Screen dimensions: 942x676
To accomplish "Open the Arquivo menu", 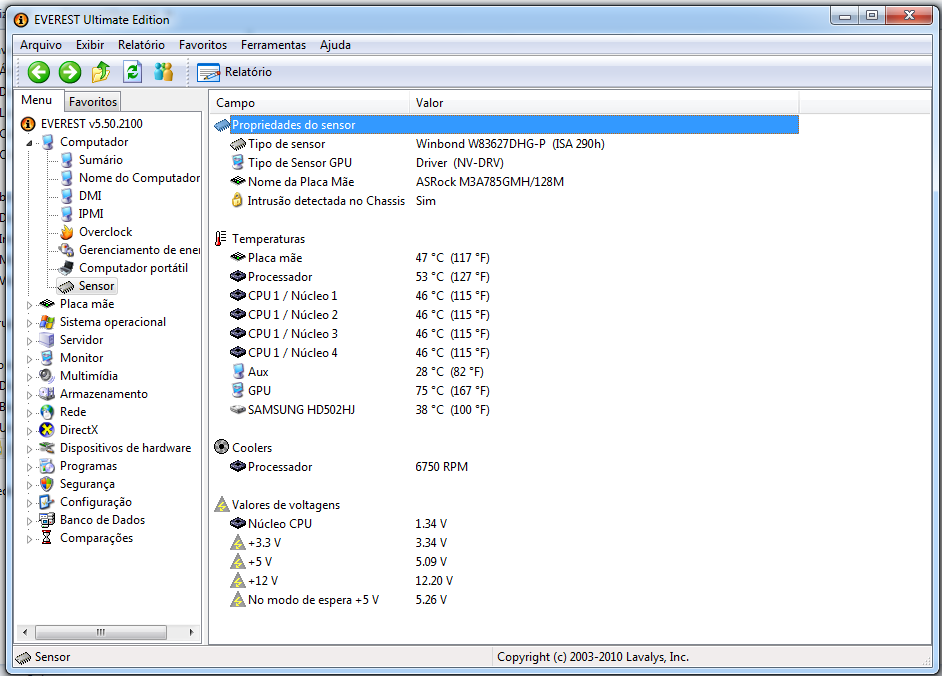I will click(x=41, y=45).
